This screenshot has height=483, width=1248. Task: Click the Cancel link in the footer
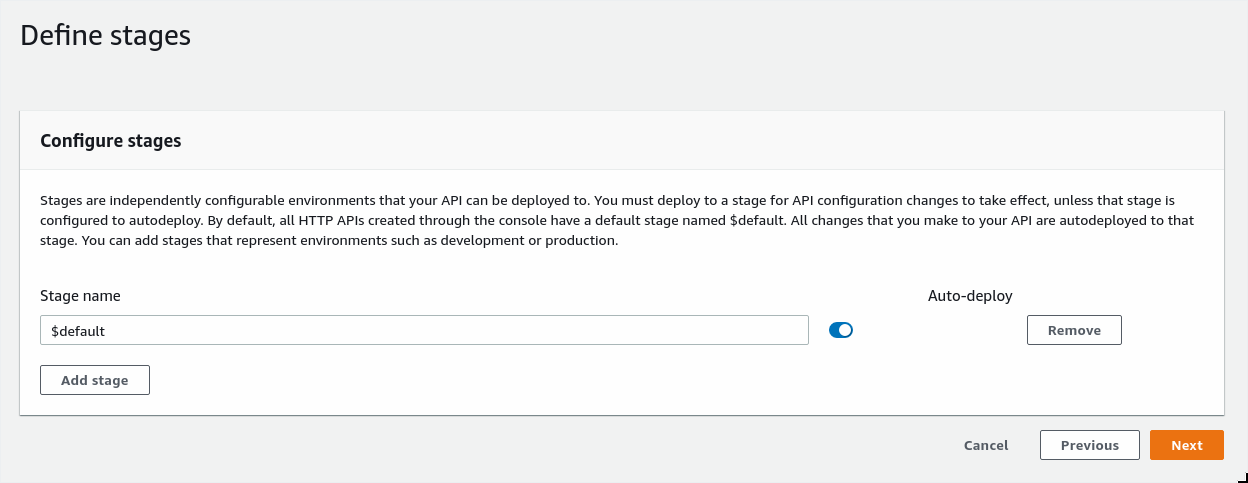click(986, 445)
